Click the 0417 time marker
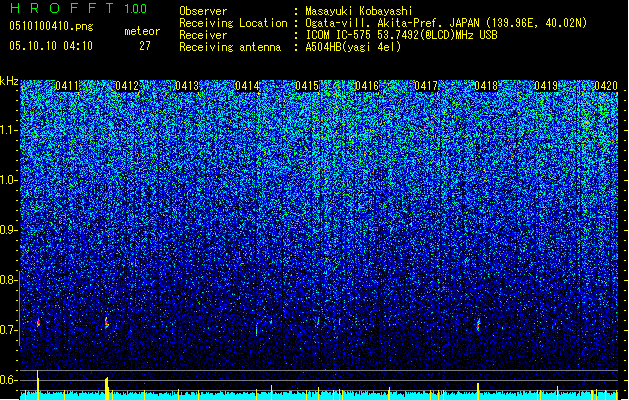The image size is (629, 400). 426,86
